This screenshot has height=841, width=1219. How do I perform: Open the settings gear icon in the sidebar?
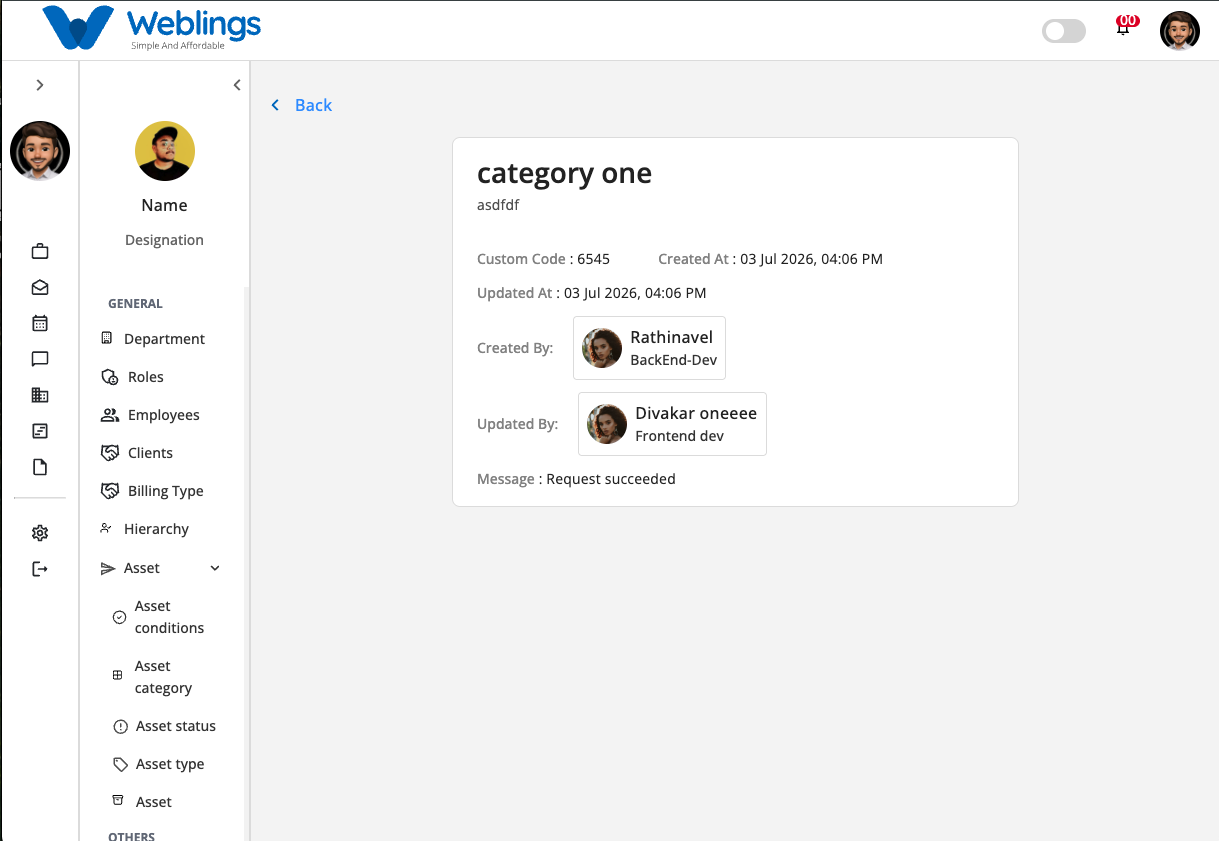(40, 533)
